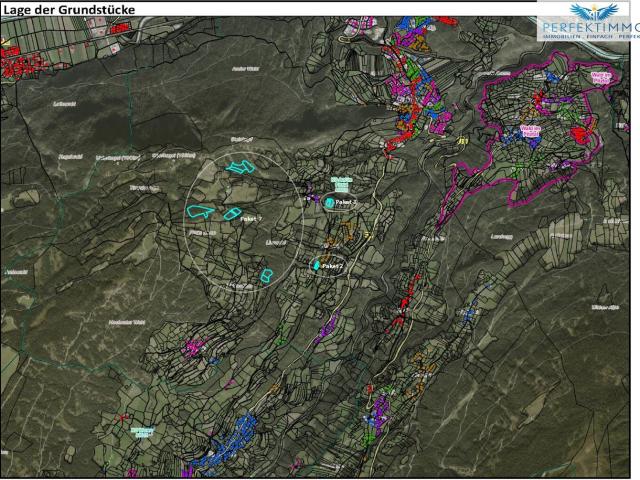Click the yellow marker left of the magenta boundary
640x480 pixels.
pyautogui.click(x=462, y=142)
